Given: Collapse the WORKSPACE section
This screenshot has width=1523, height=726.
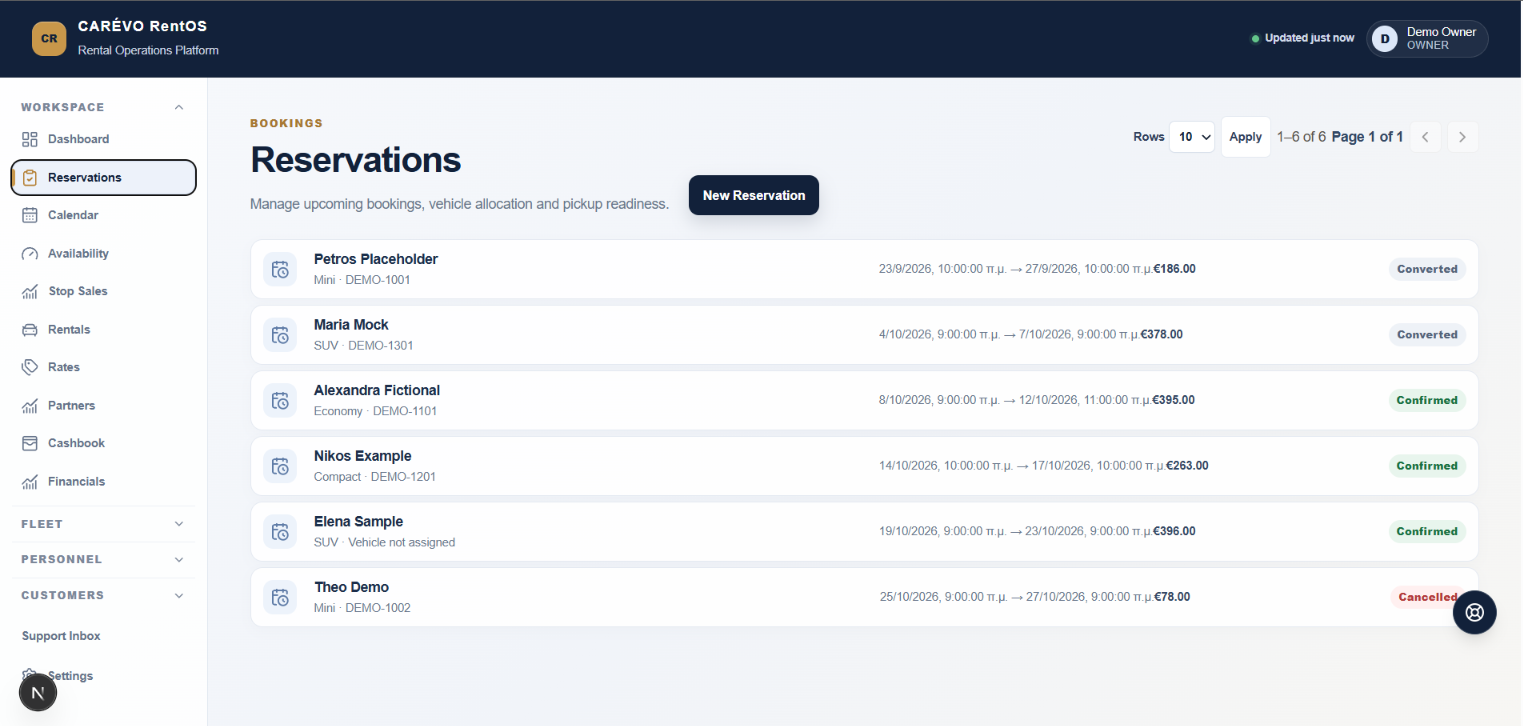Looking at the screenshot, I should 103,107.
